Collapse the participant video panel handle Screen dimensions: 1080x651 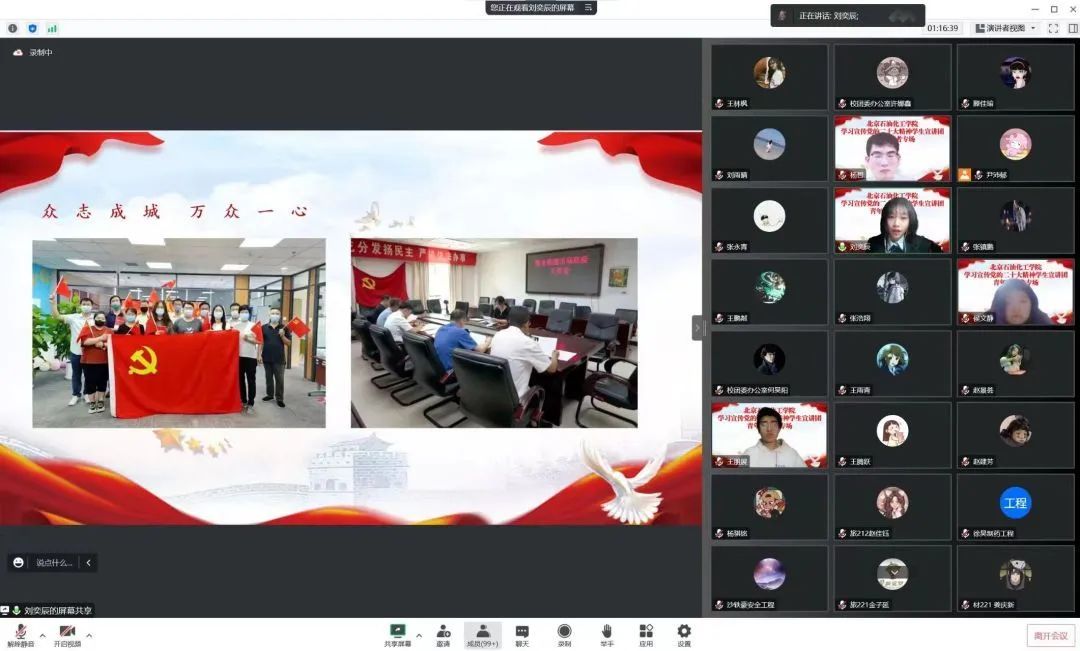tap(698, 328)
